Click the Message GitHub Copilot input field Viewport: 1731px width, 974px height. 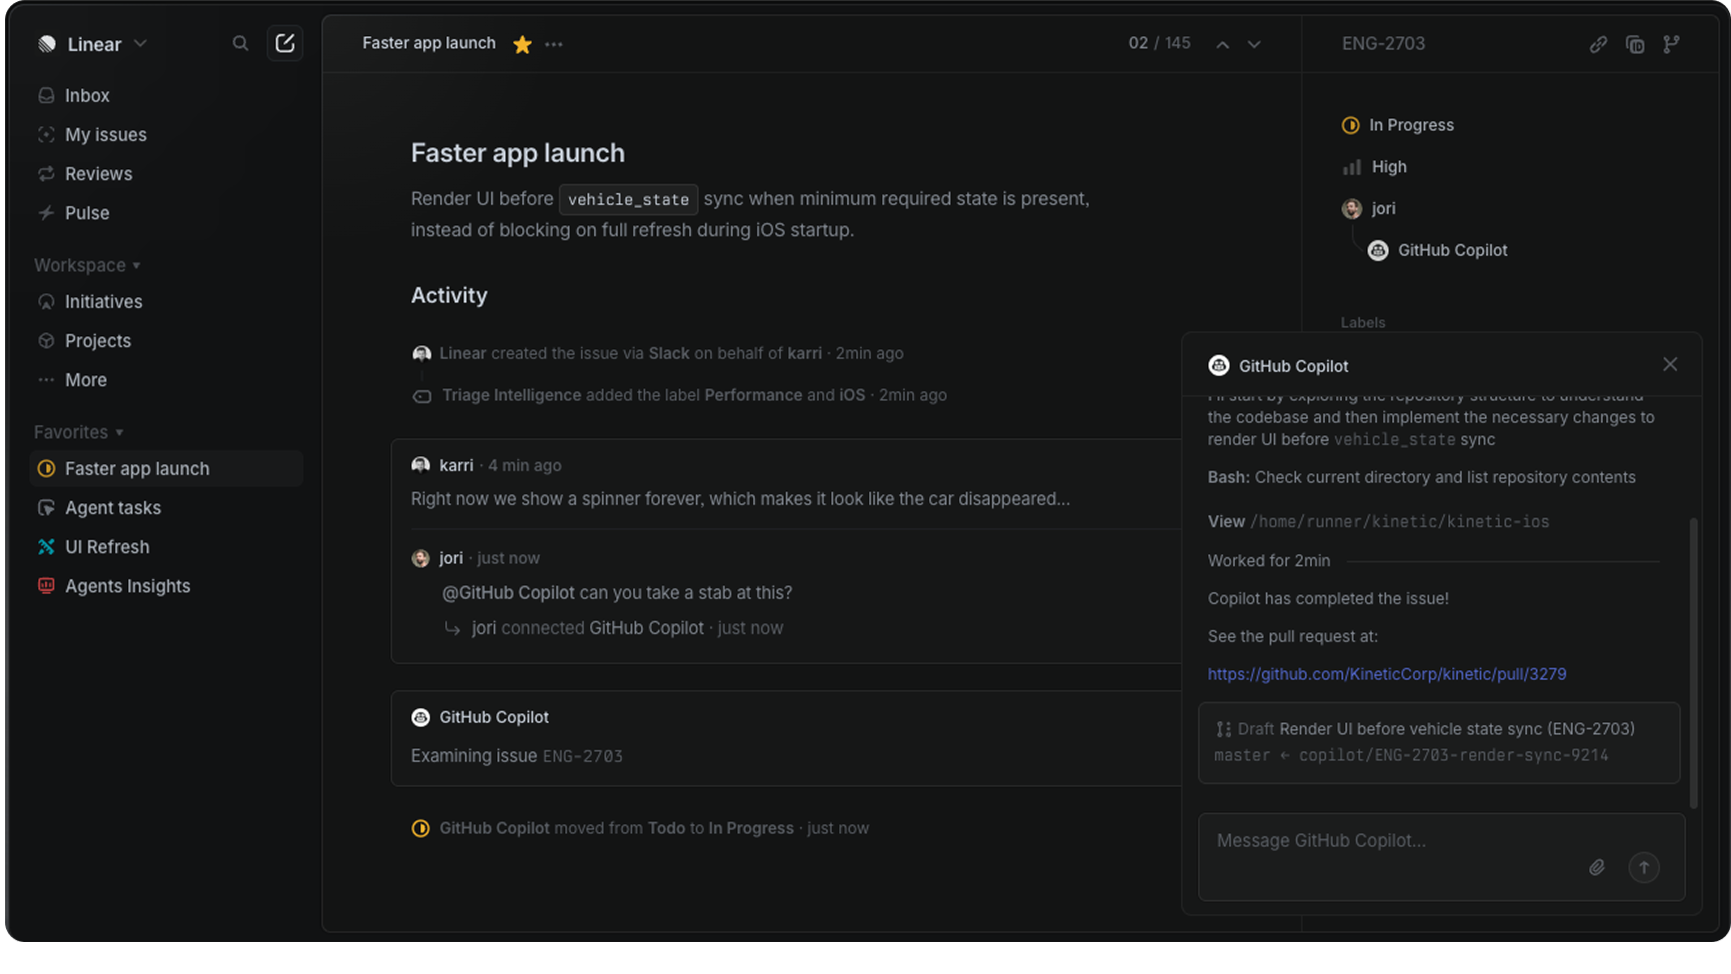click(x=1390, y=841)
